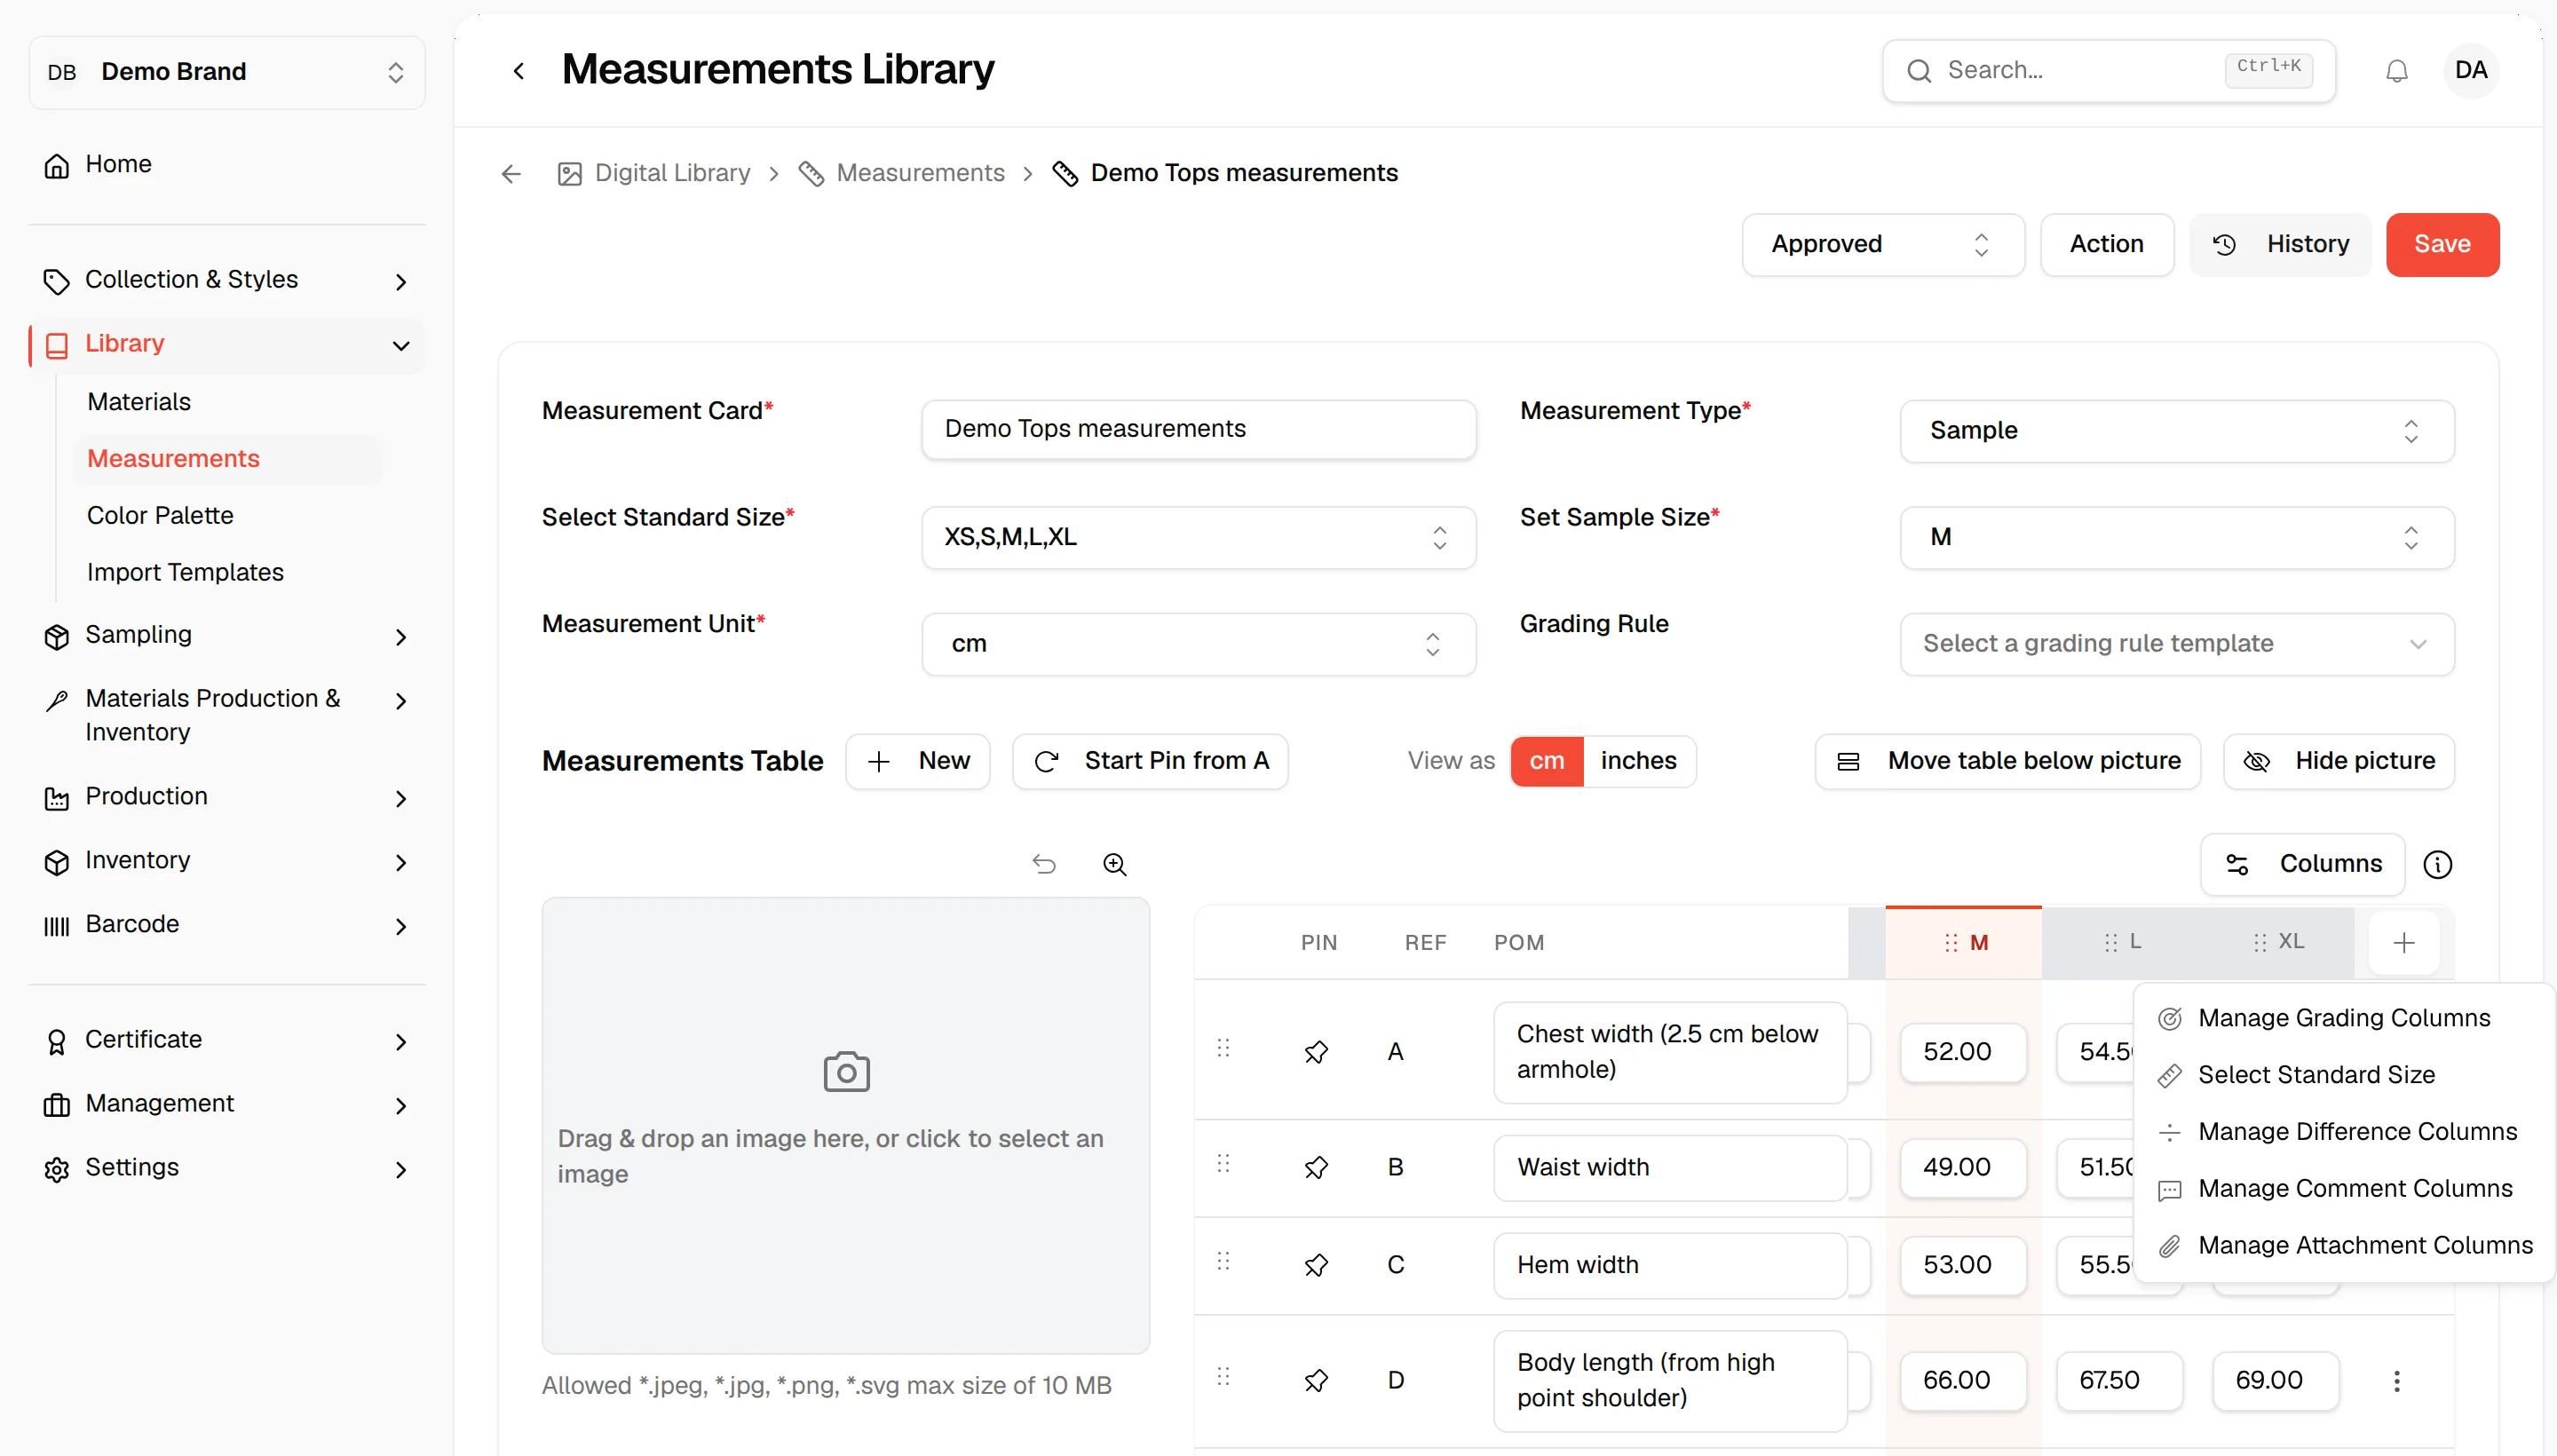This screenshot has width=2557, height=1456.
Task: Click the History button
Action: coord(2280,245)
